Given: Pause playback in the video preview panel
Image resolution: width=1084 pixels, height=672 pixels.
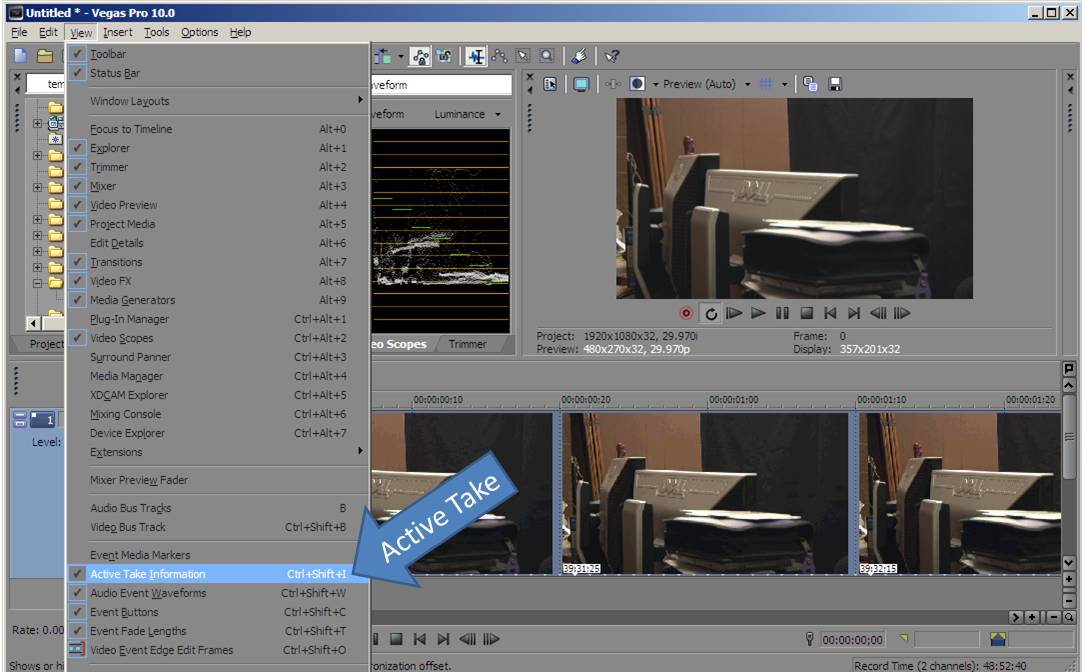Looking at the screenshot, I should 782,313.
